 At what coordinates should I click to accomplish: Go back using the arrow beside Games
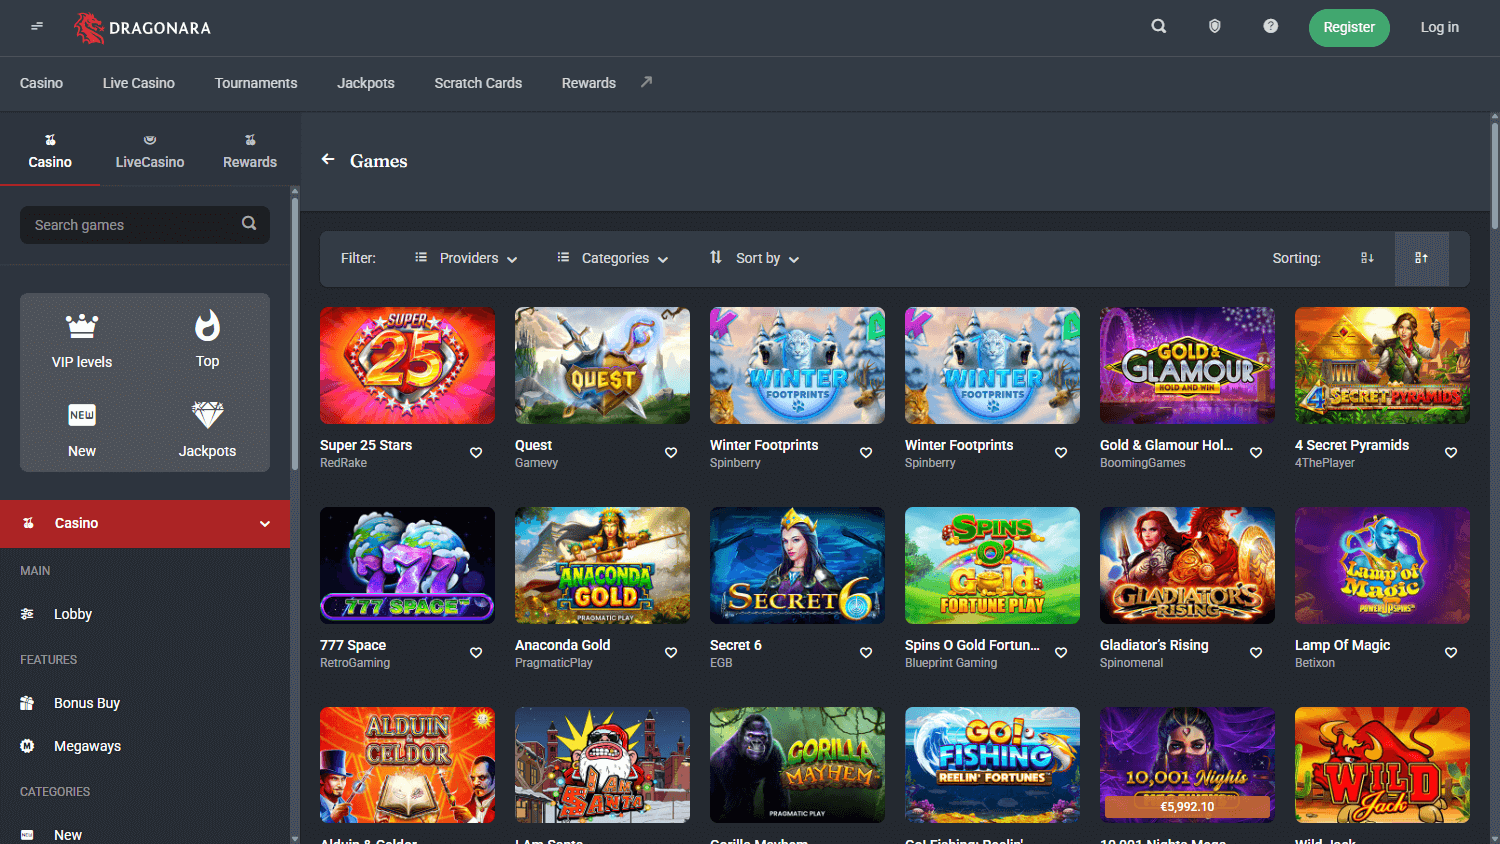click(x=327, y=159)
